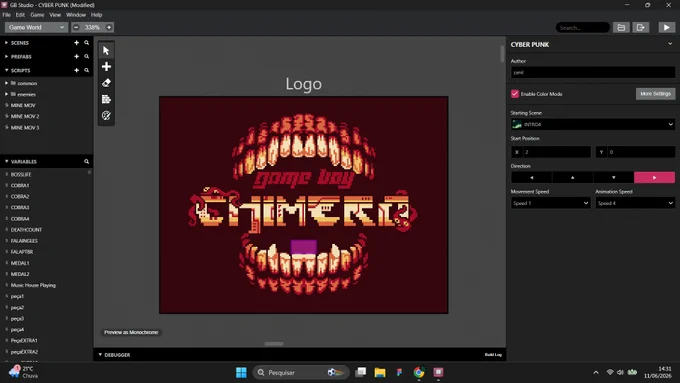Open Task View on taskbar

click(x=360, y=372)
